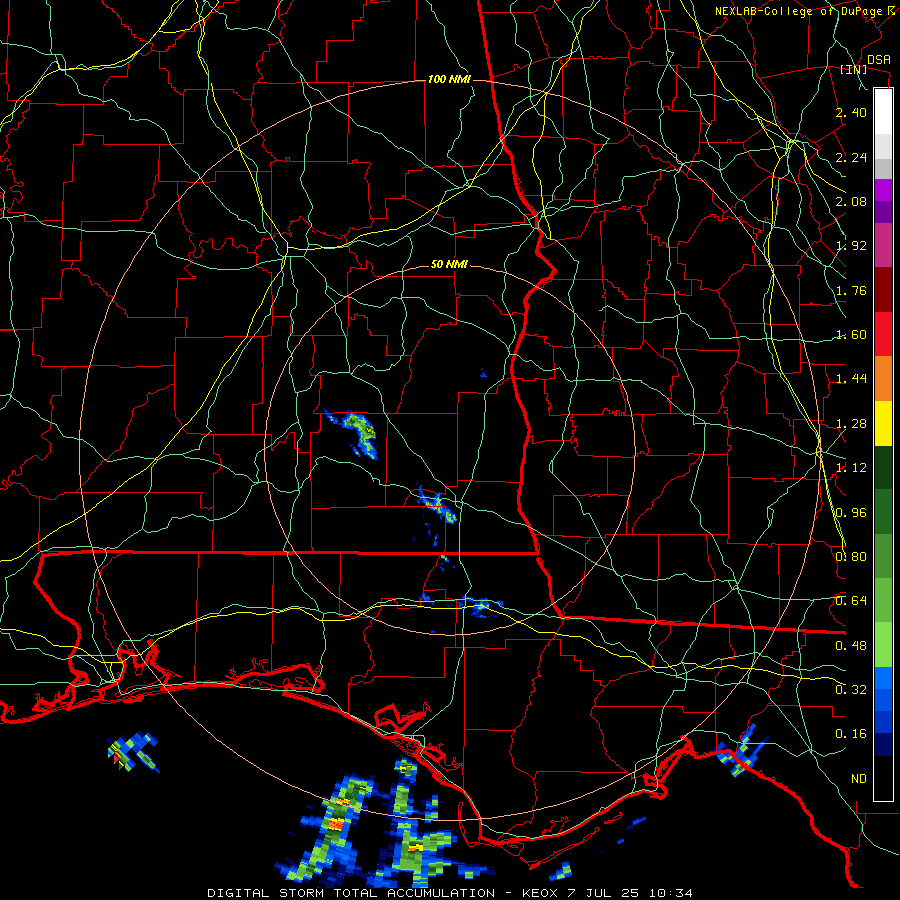The height and width of the screenshot is (900, 900).
Task: Select the 2.40 legend value
Action: [x=851, y=112]
